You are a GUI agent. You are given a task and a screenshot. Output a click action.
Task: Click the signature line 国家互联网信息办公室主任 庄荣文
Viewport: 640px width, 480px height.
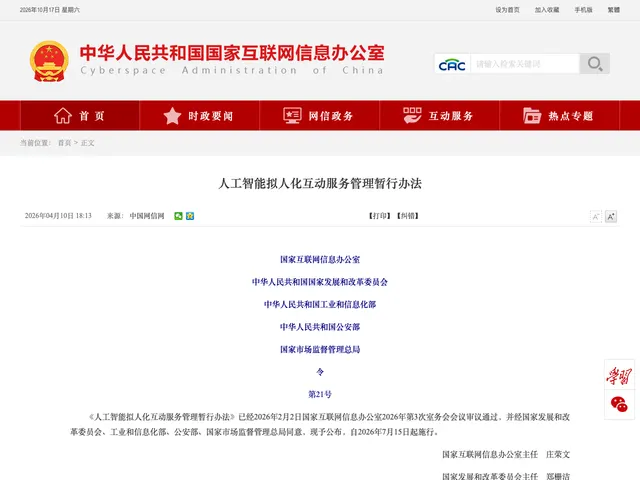[506, 454]
